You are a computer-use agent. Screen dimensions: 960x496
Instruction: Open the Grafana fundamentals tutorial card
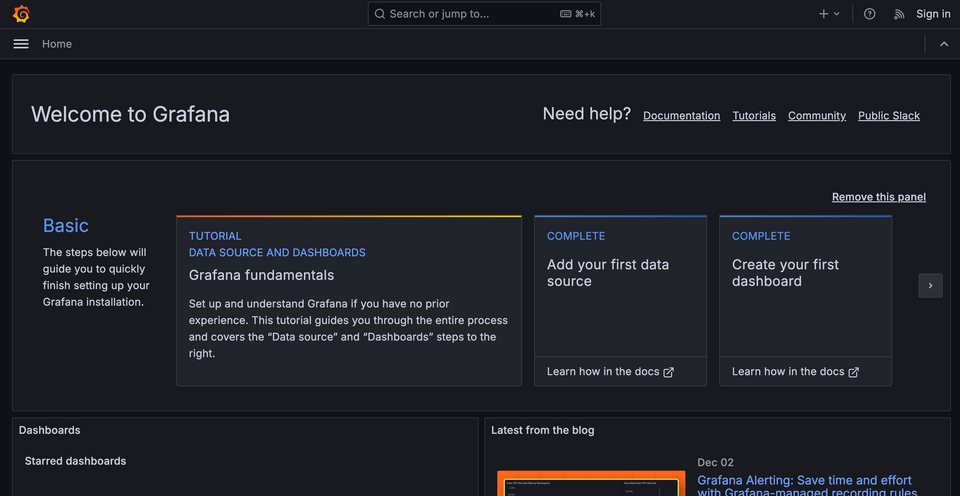click(349, 301)
